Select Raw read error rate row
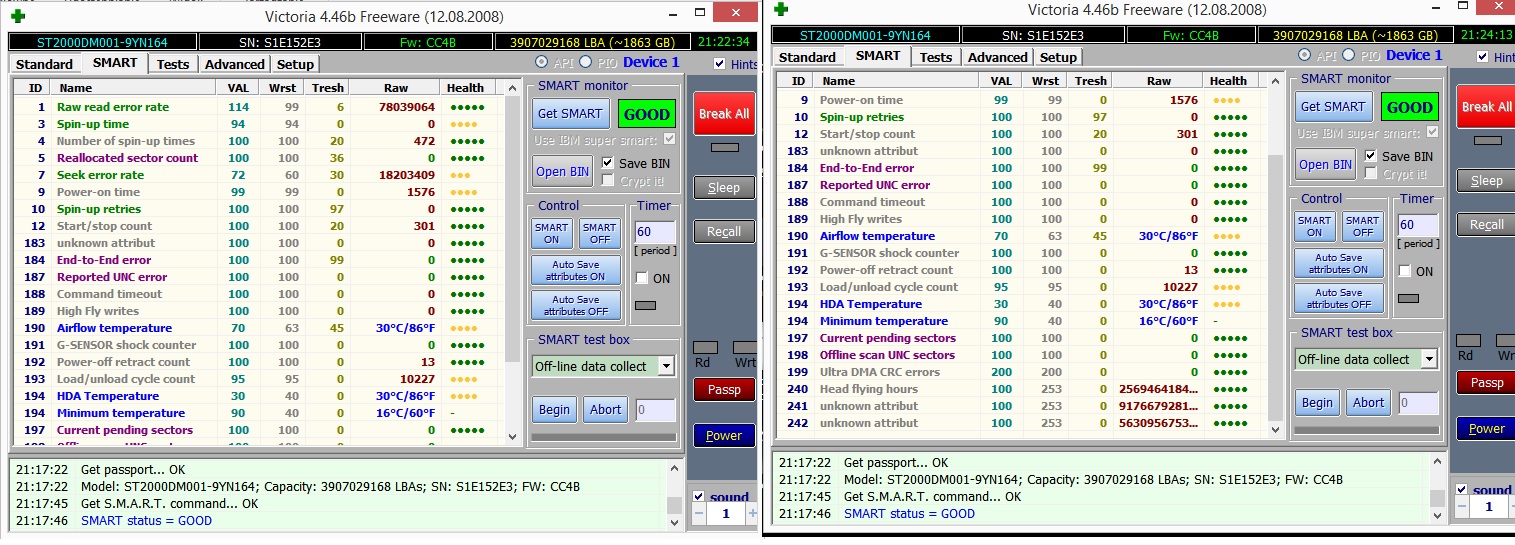The image size is (1515, 545). click(257, 107)
